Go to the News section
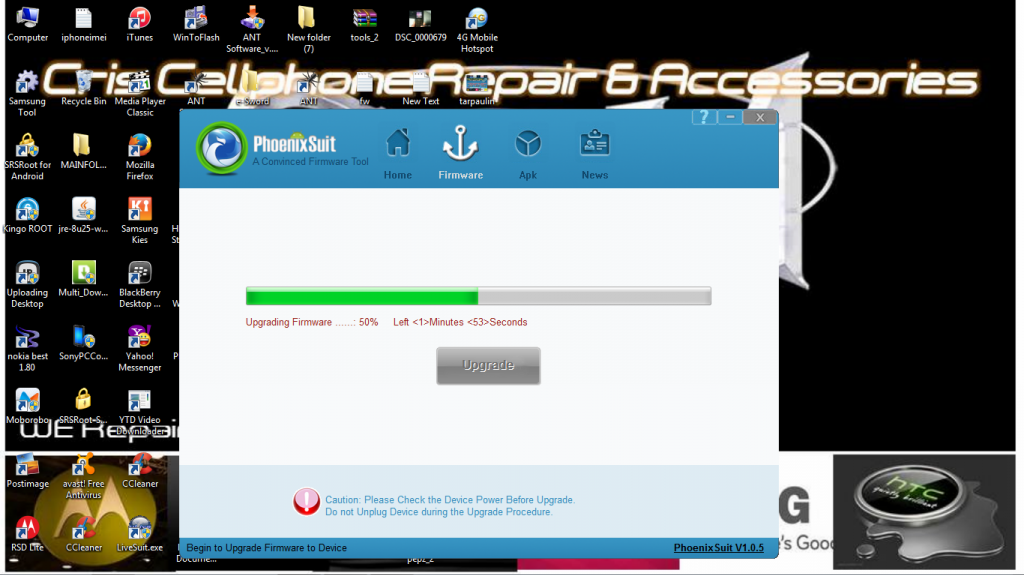 click(x=594, y=153)
